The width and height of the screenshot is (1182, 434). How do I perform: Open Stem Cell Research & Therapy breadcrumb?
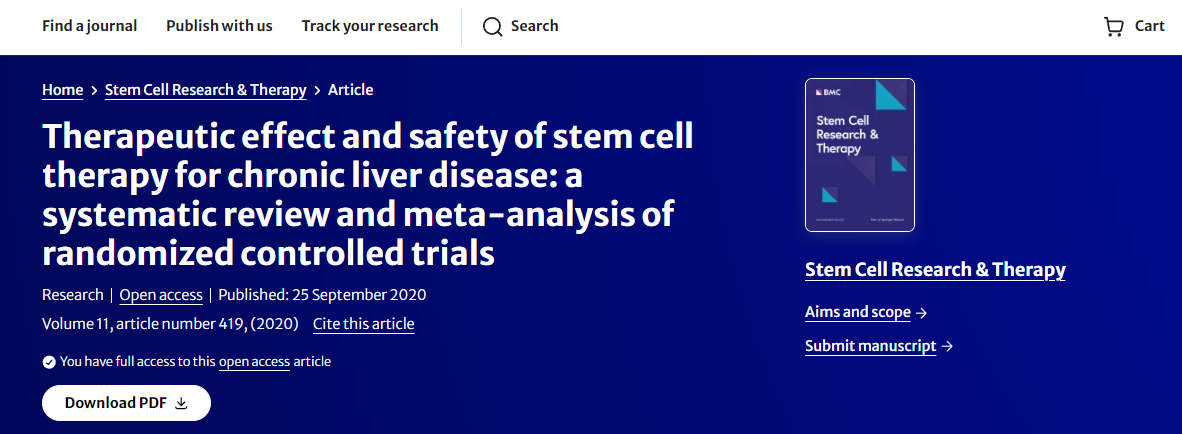pos(205,90)
